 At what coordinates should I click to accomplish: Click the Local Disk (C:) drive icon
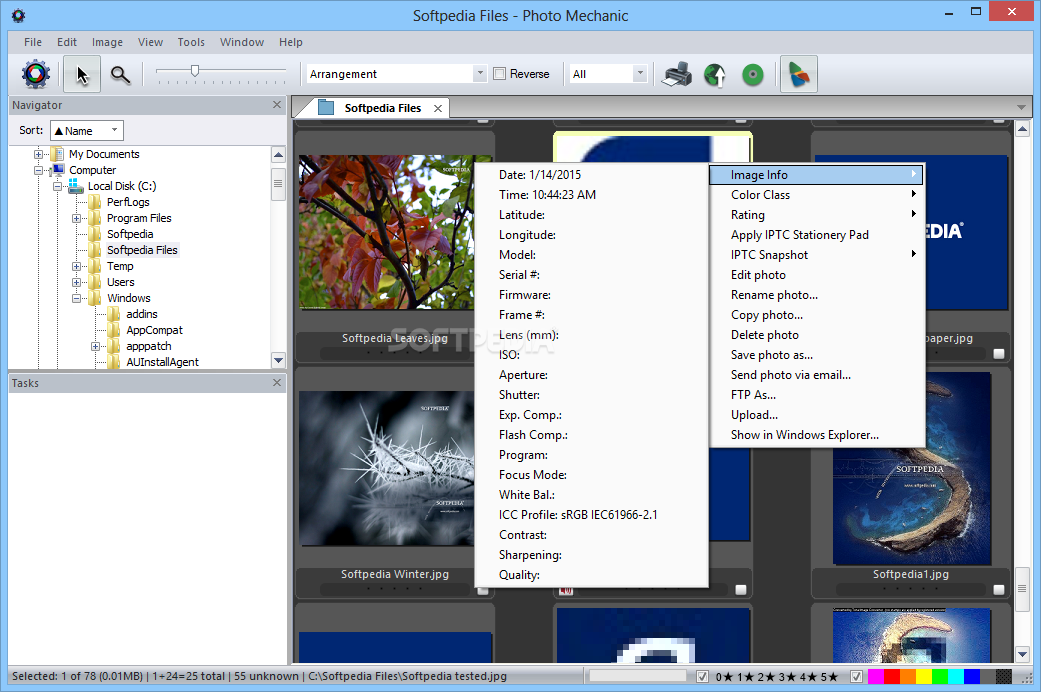click(77, 186)
